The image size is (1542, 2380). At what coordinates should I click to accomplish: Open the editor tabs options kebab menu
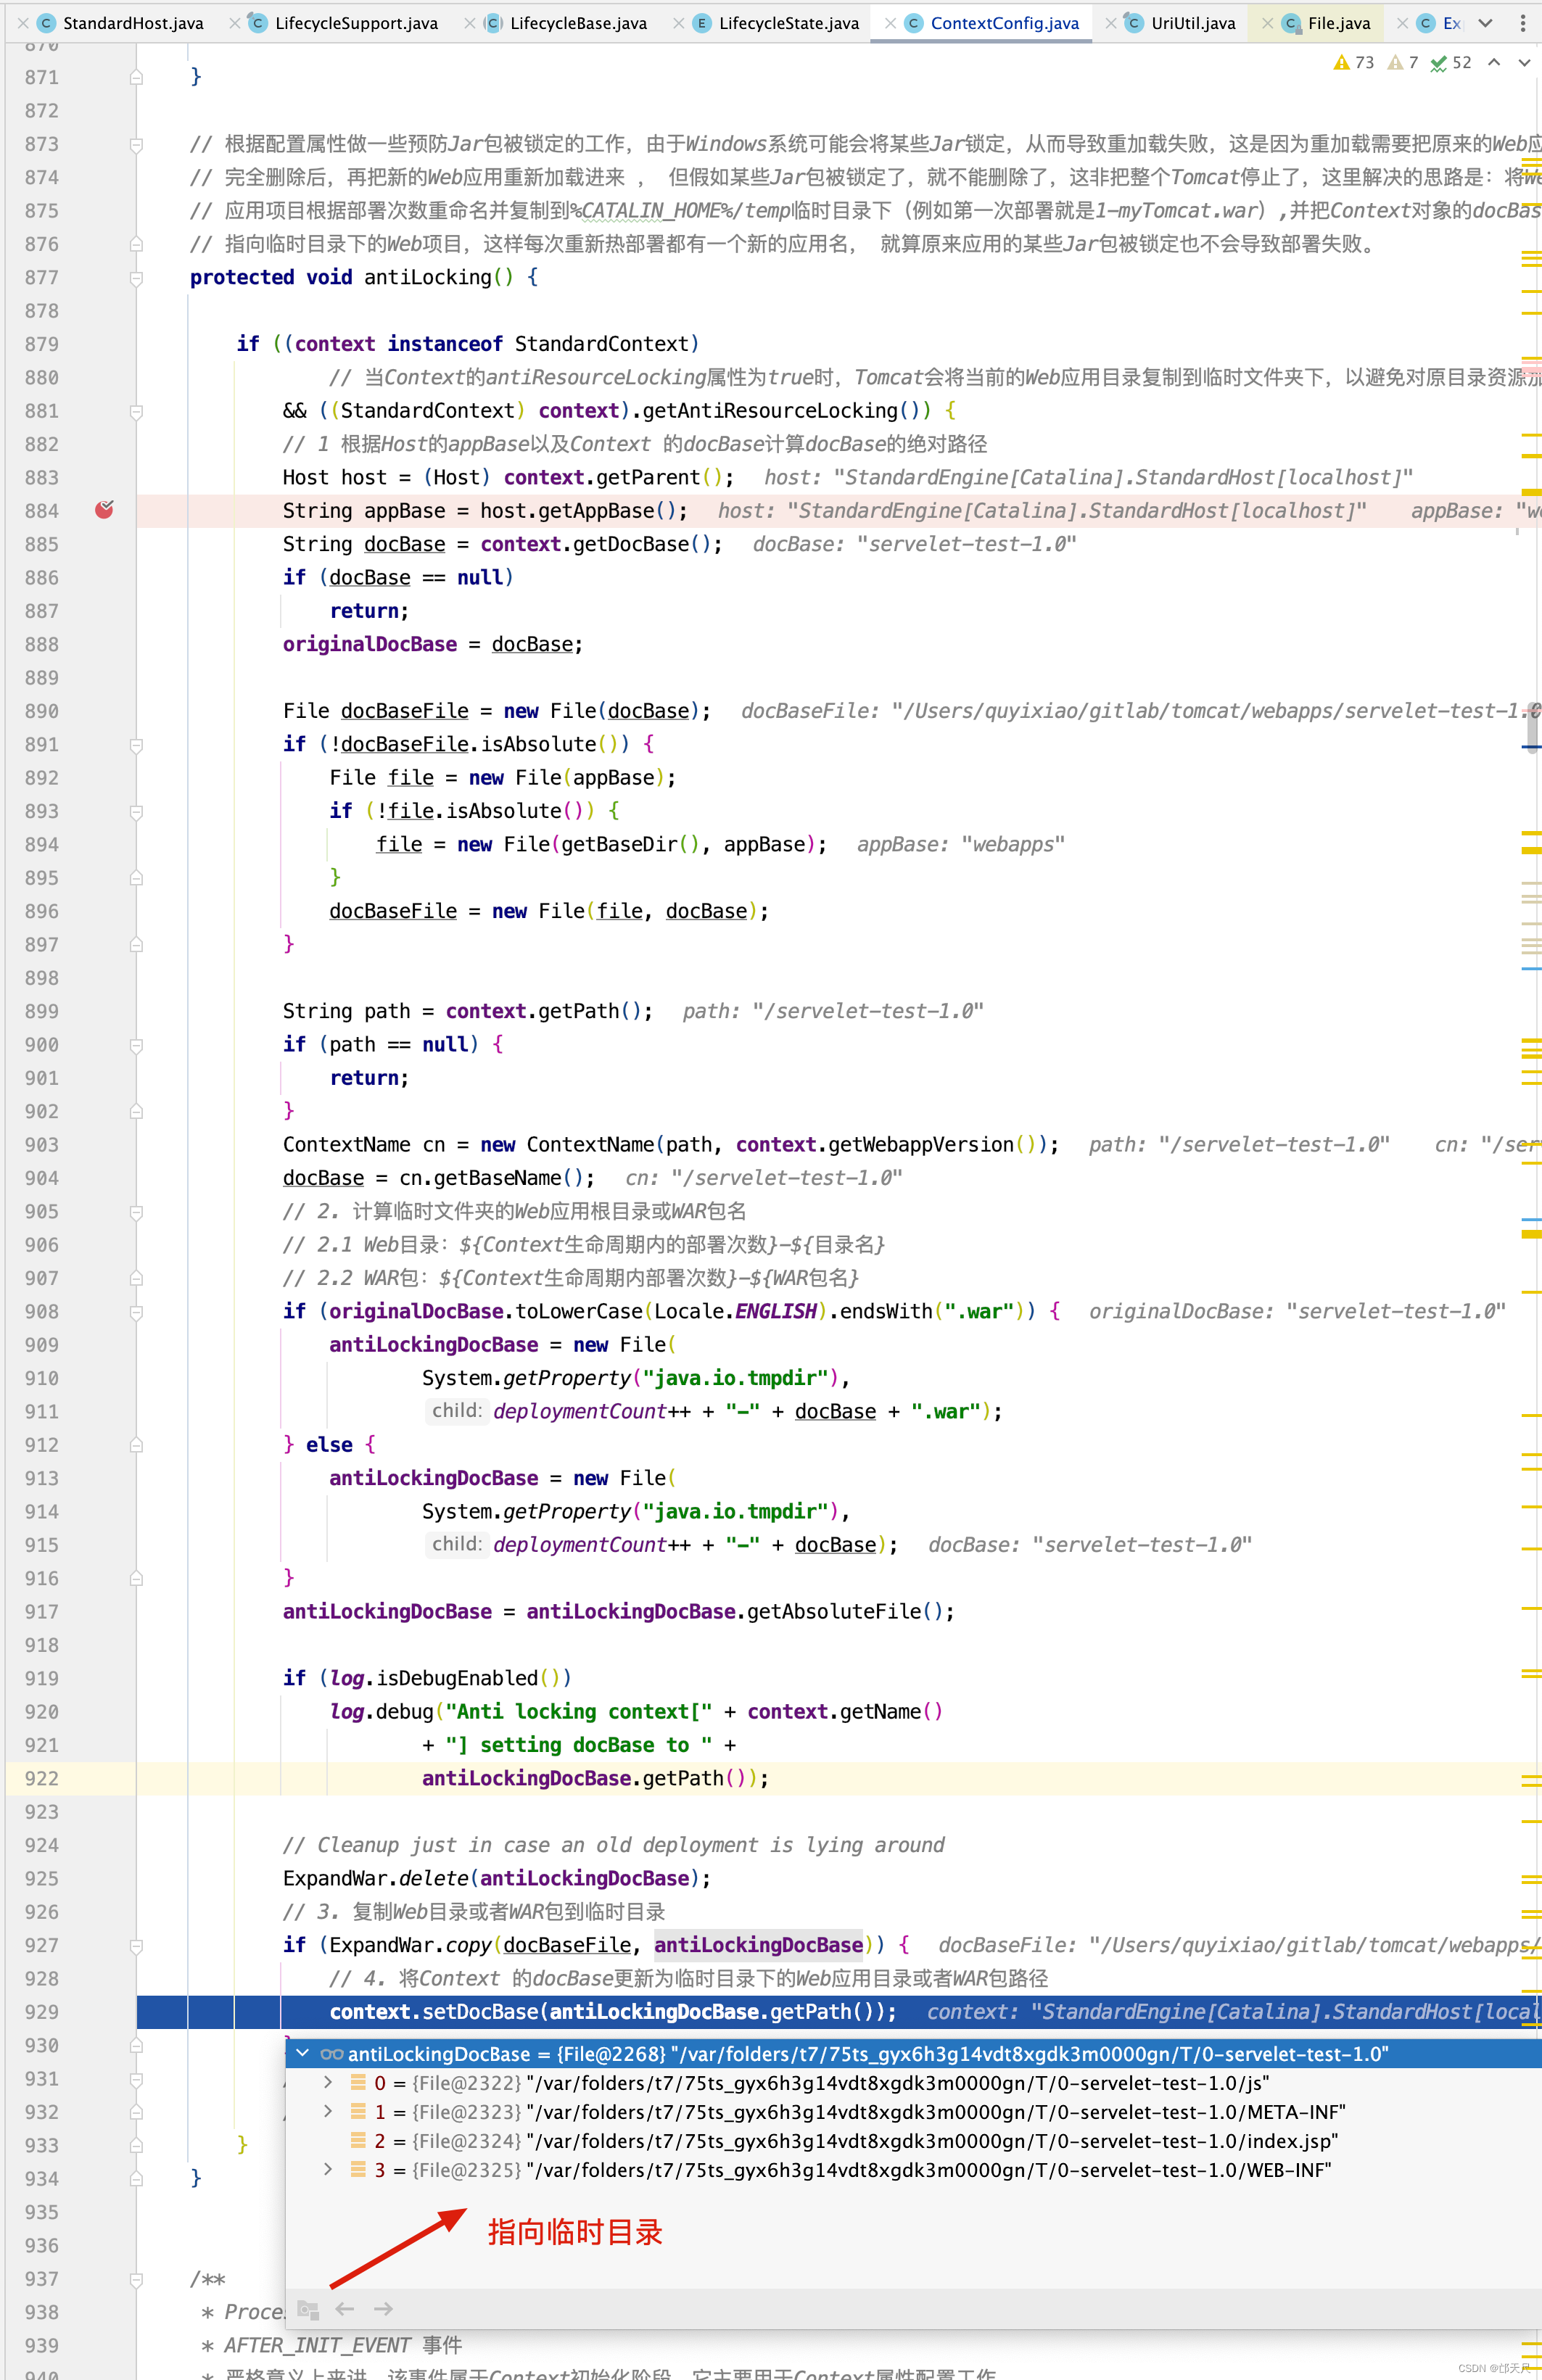pyautogui.click(x=1523, y=23)
